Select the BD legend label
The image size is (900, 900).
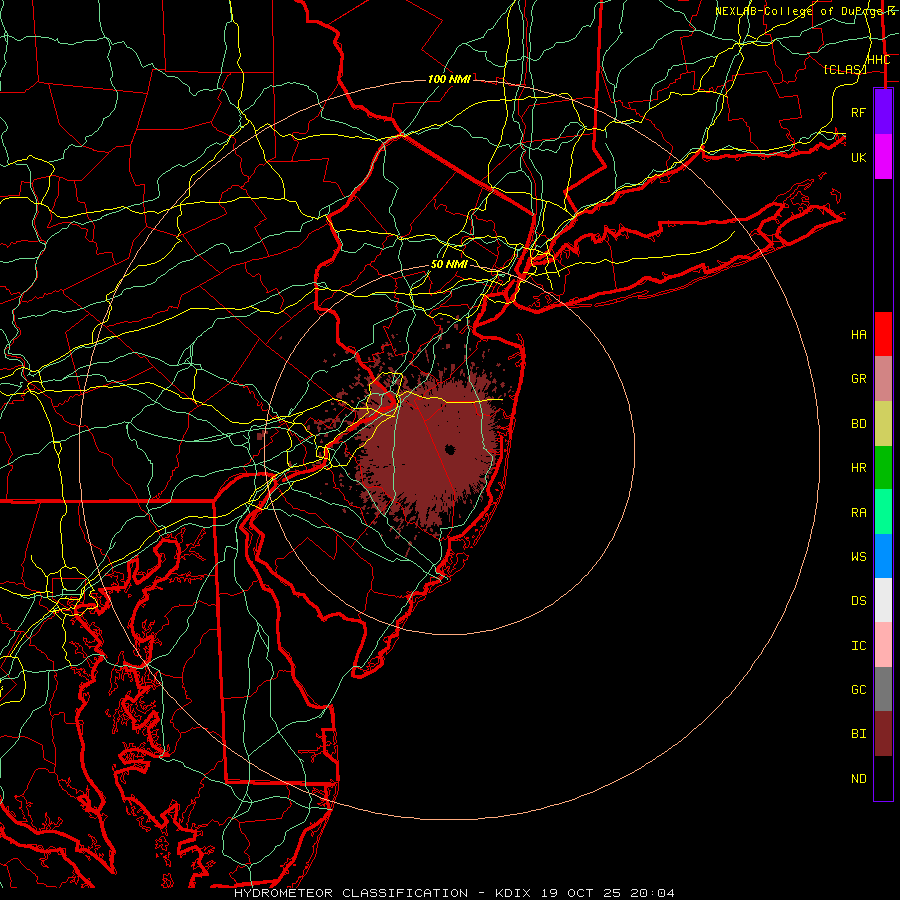click(858, 423)
